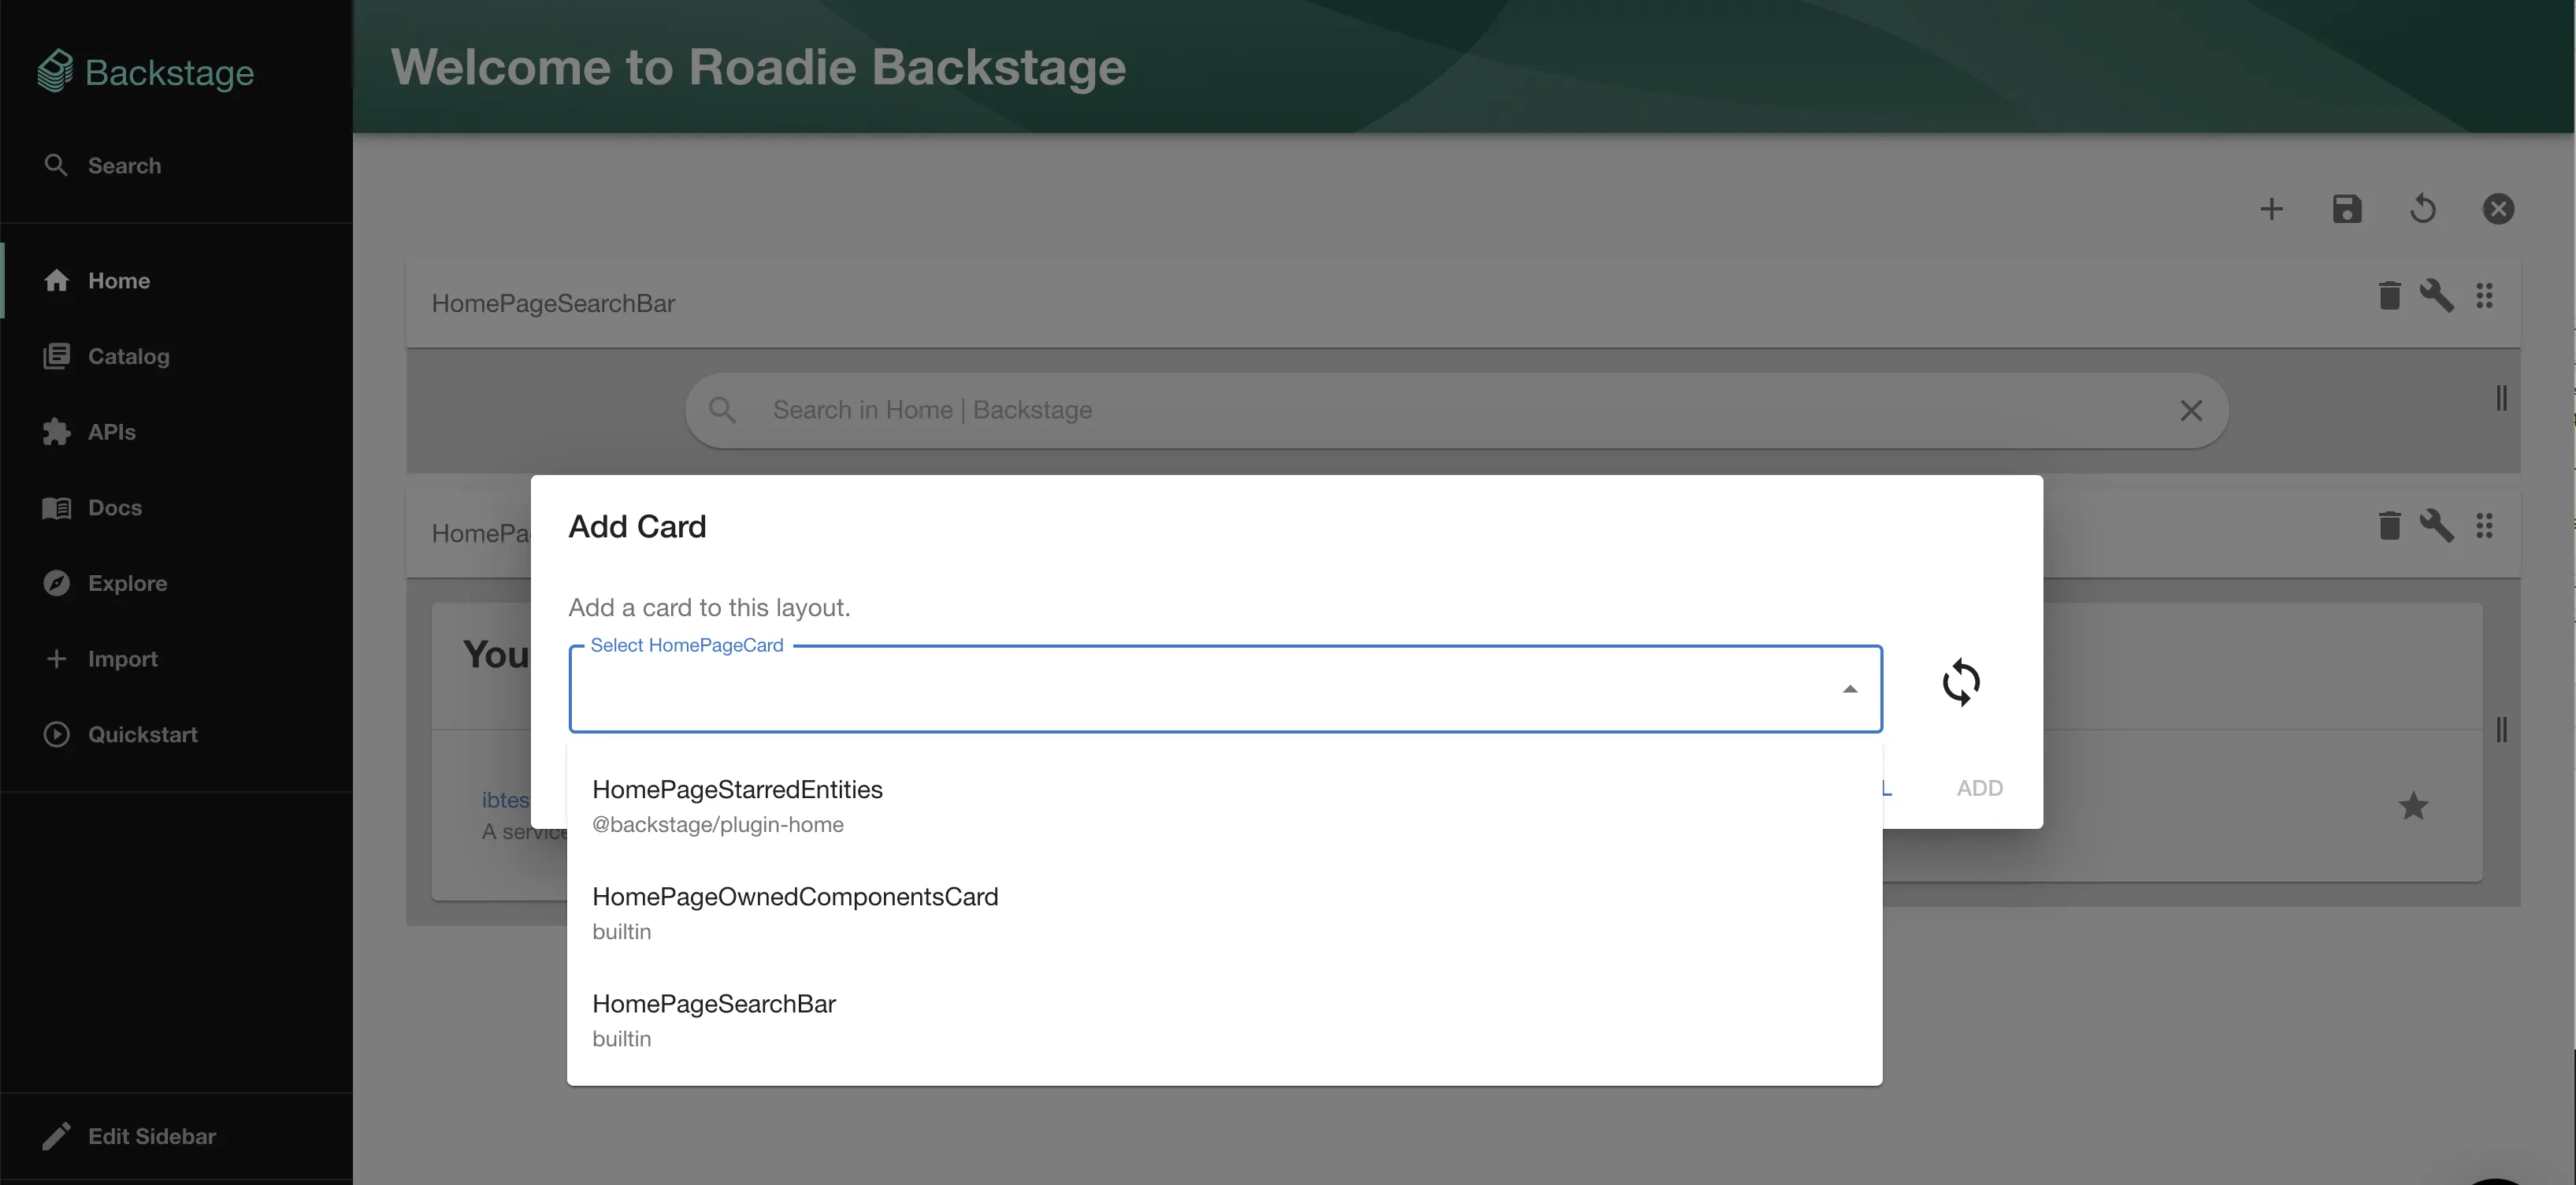
Task: Open settings for the HomePageSearchBar card
Action: [2439, 296]
